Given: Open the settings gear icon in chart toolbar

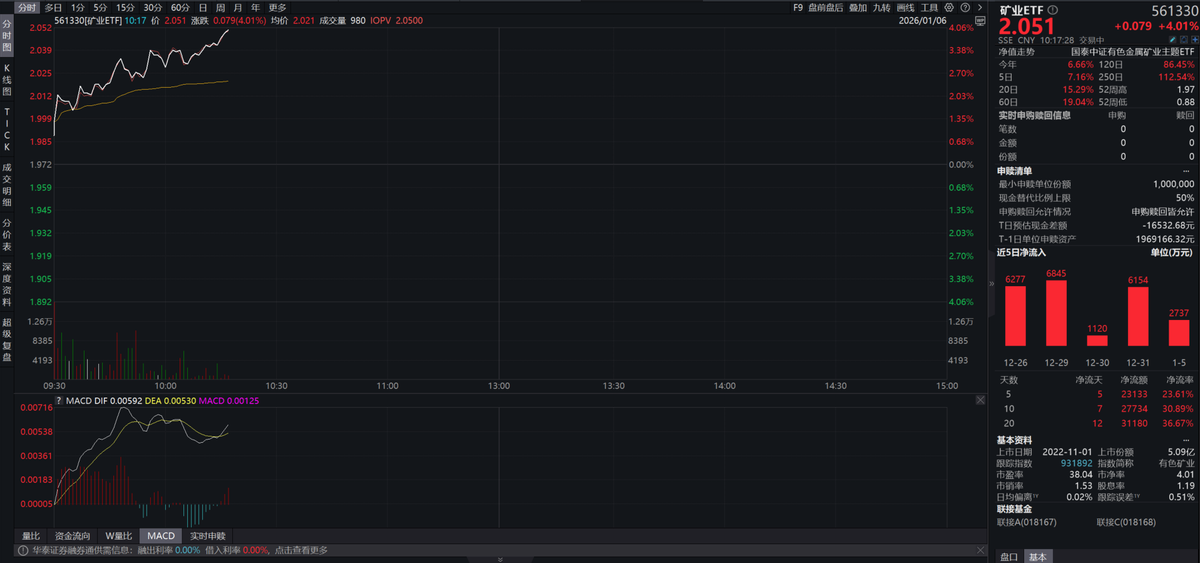Looking at the screenshot, I should click(950, 7).
